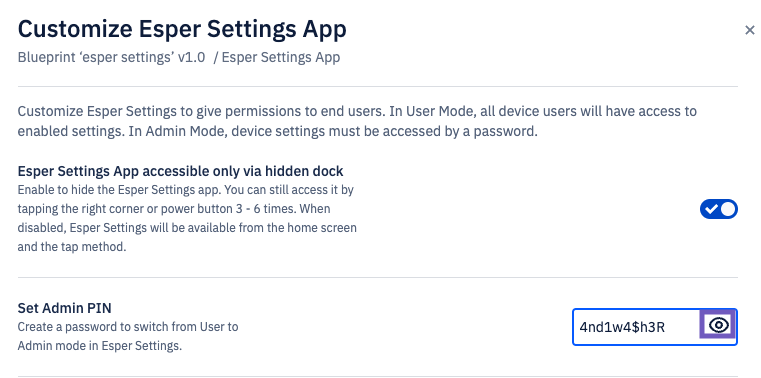Click the 'Admin mode in Esper Settings' text
Screen dimensions: 761x378
(x=99, y=346)
